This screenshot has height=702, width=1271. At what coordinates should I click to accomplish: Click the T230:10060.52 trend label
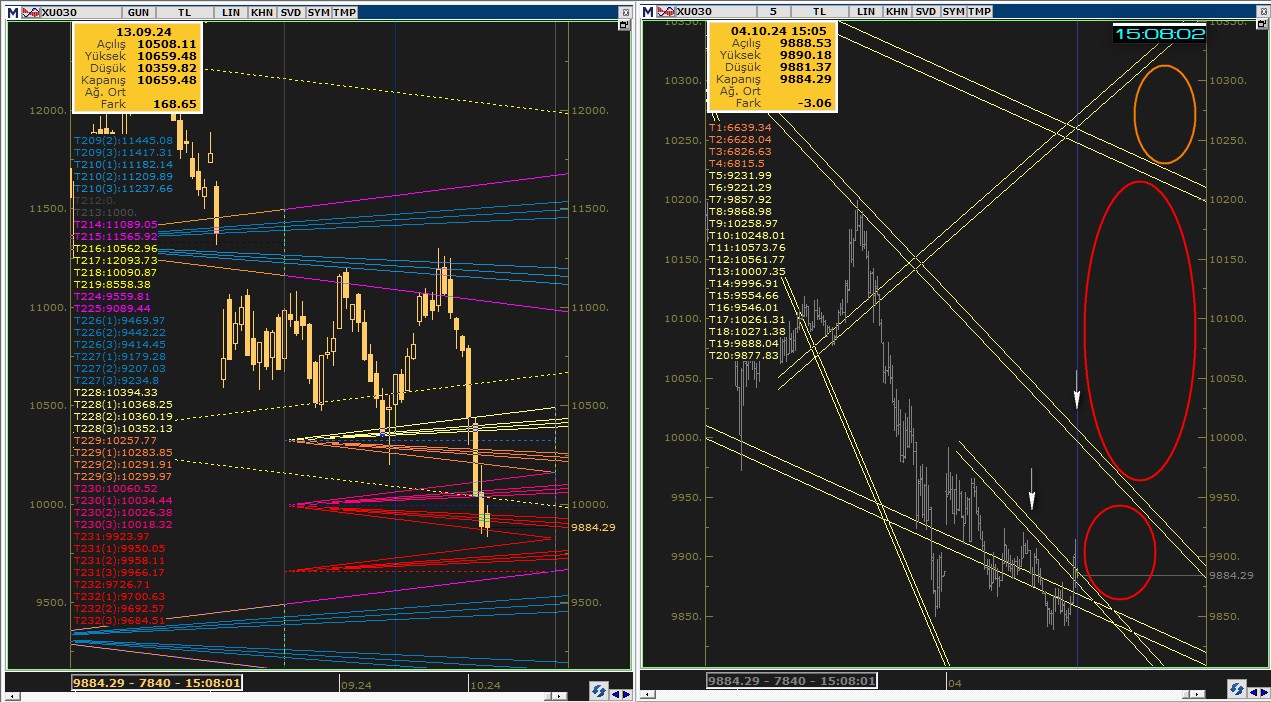click(x=116, y=489)
